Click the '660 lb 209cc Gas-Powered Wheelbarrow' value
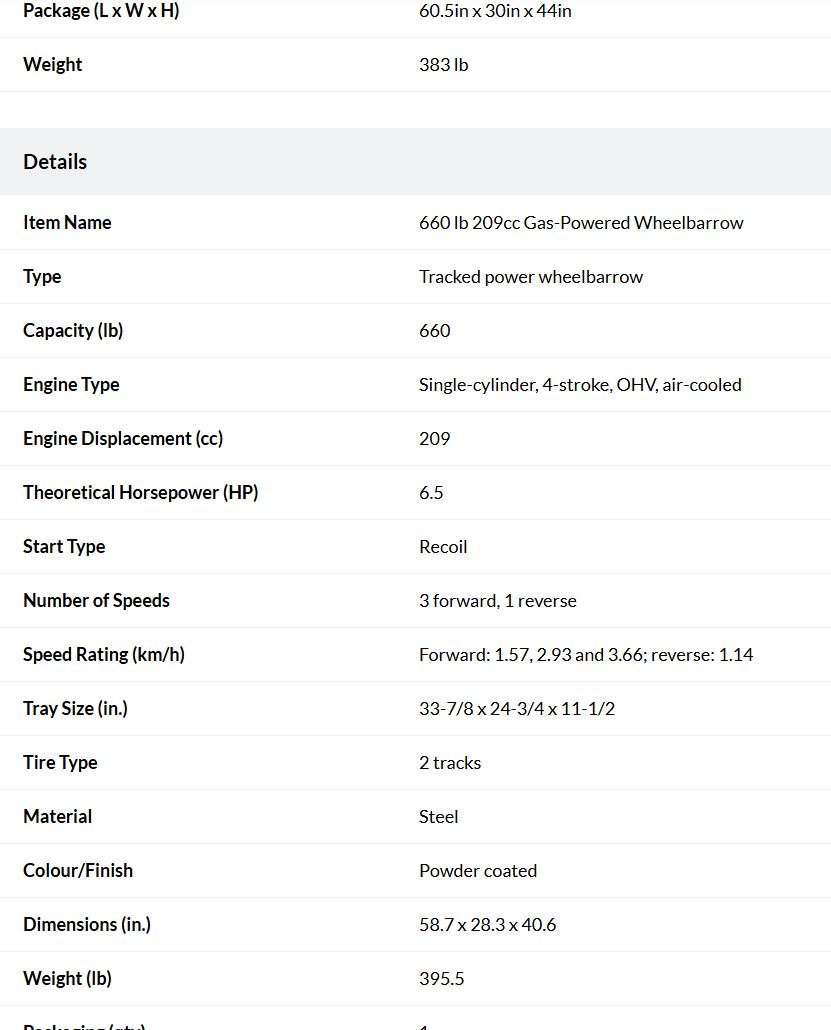 point(581,223)
